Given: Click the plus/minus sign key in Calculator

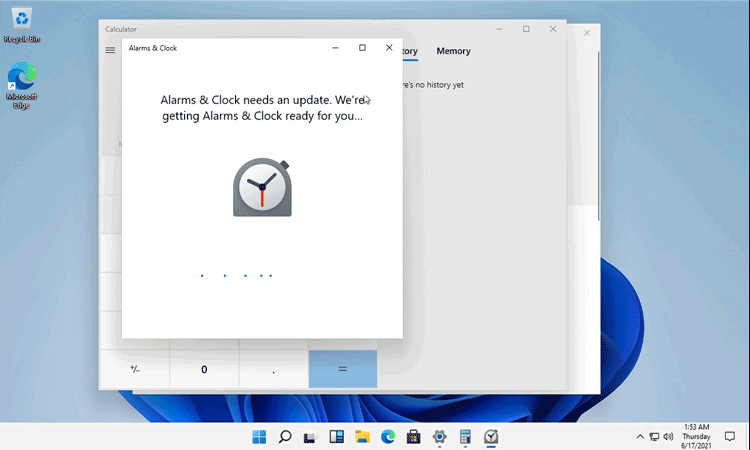Looking at the screenshot, I should 135,369.
